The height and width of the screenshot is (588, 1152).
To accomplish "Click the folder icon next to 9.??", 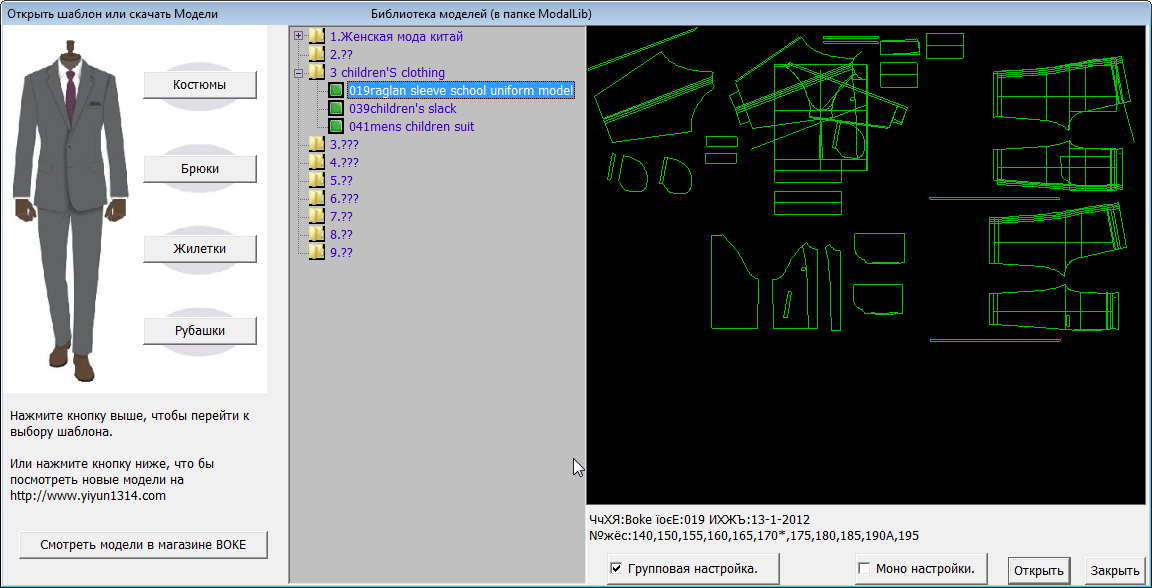I will pyautogui.click(x=317, y=253).
